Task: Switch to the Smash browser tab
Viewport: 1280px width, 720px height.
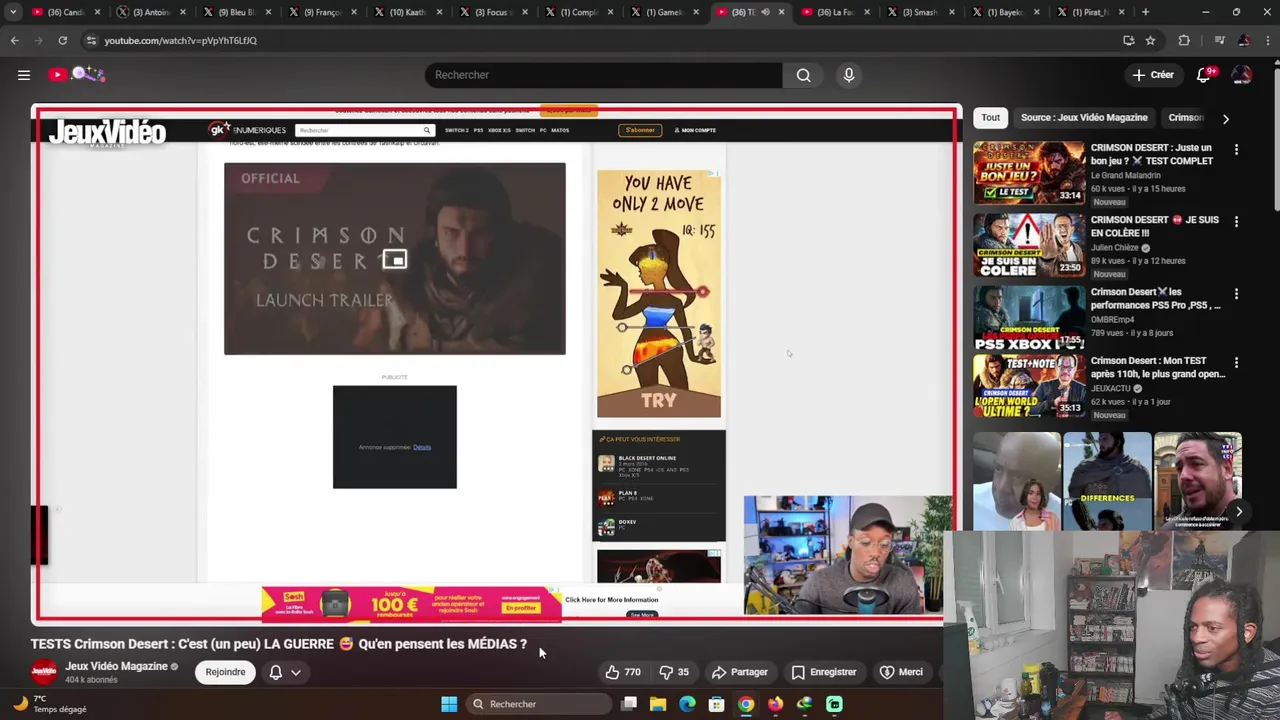Action: click(920, 12)
